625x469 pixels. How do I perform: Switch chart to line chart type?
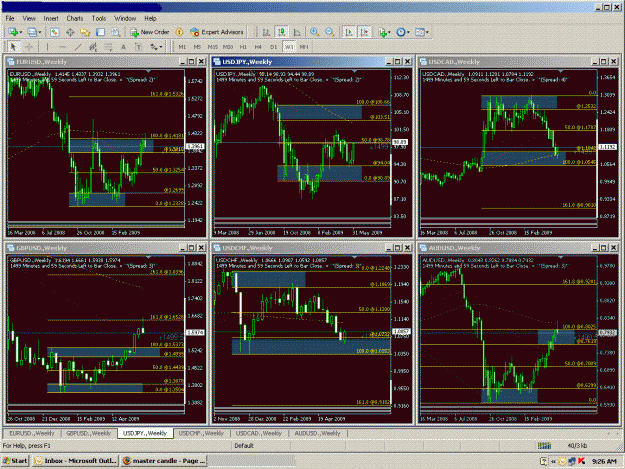tap(297, 32)
